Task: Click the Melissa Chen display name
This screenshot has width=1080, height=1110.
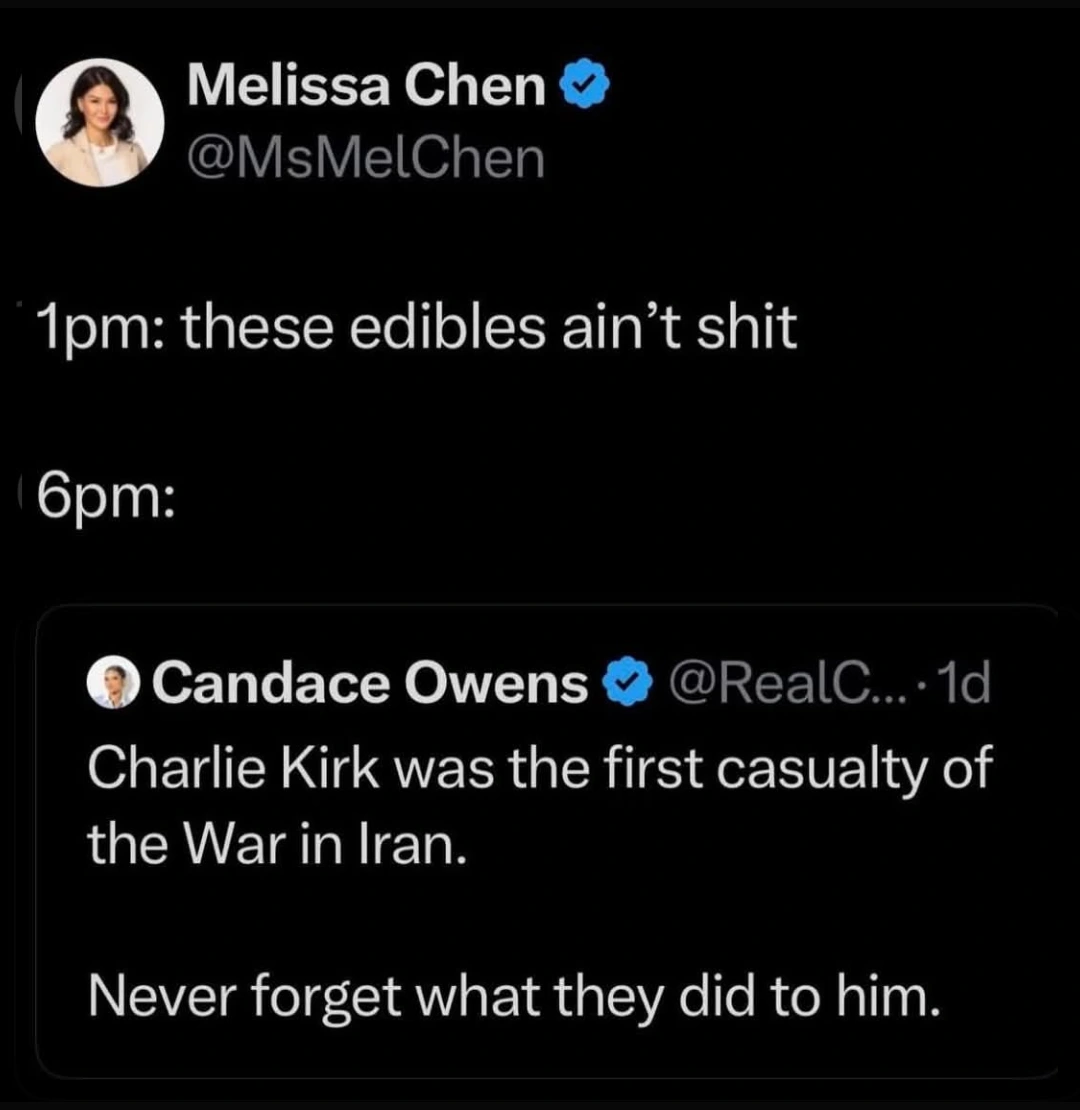Action: pos(366,90)
